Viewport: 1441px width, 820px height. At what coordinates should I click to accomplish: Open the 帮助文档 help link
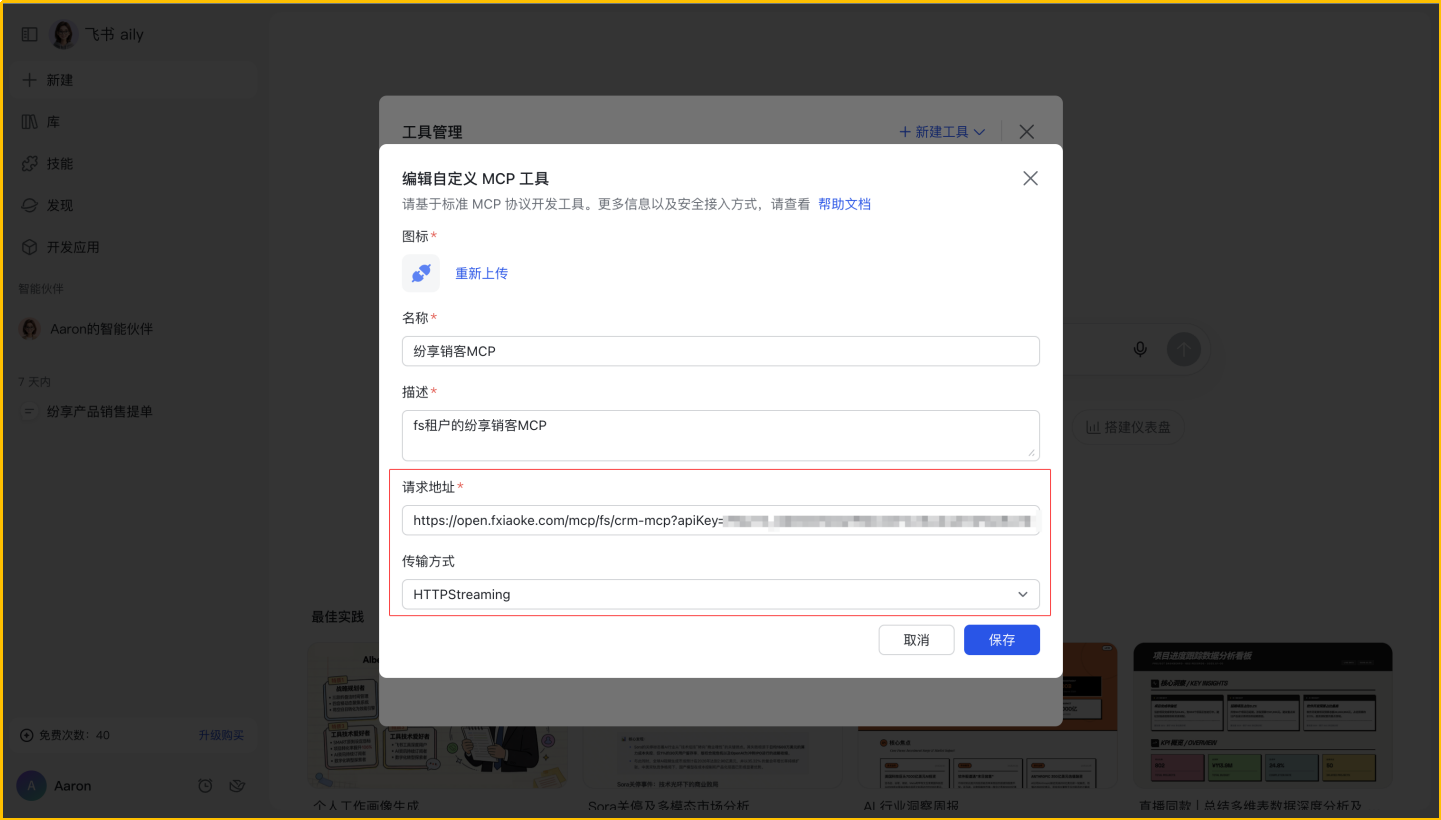click(844, 204)
